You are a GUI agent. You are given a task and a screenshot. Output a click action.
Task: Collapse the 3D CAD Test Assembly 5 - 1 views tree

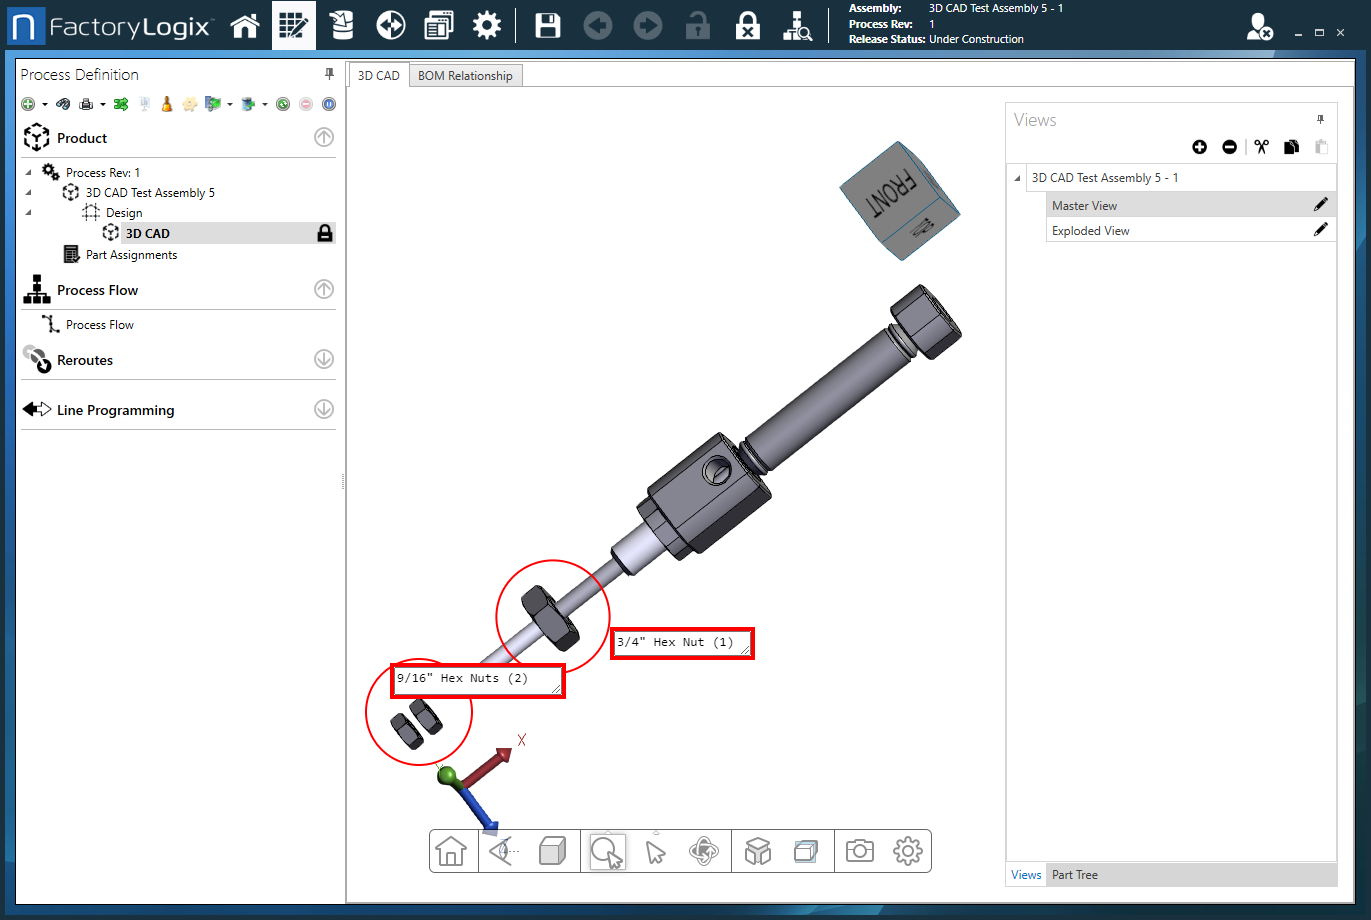pos(1018,178)
